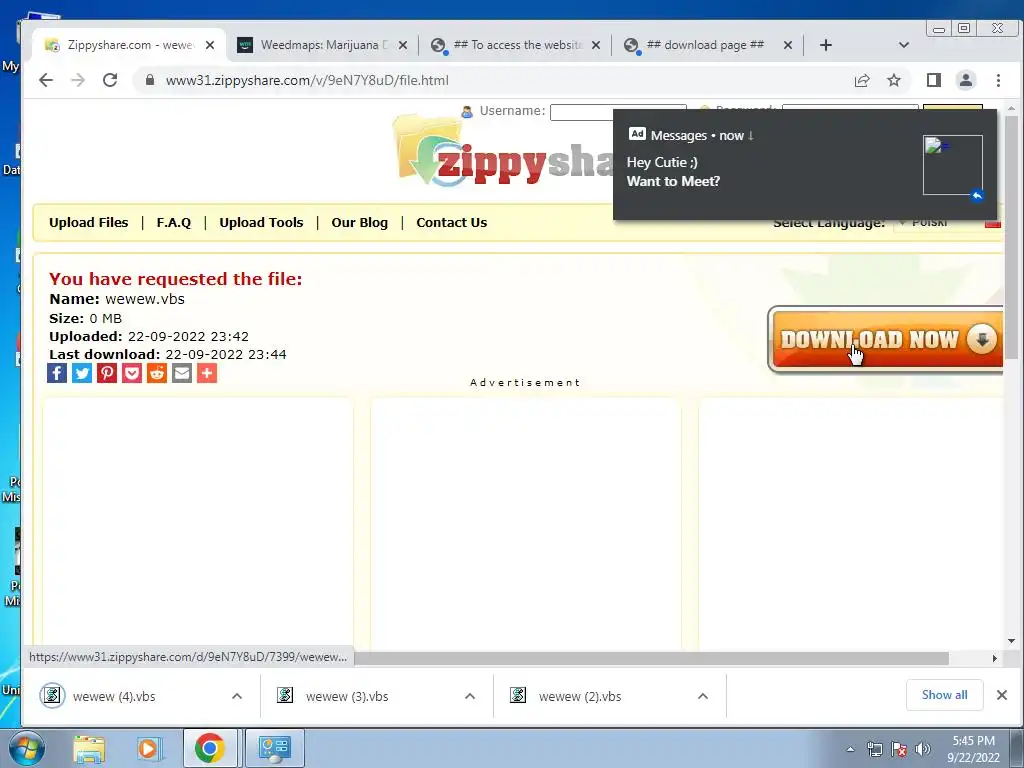Close the '## download page ##' tab

point(788,45)
